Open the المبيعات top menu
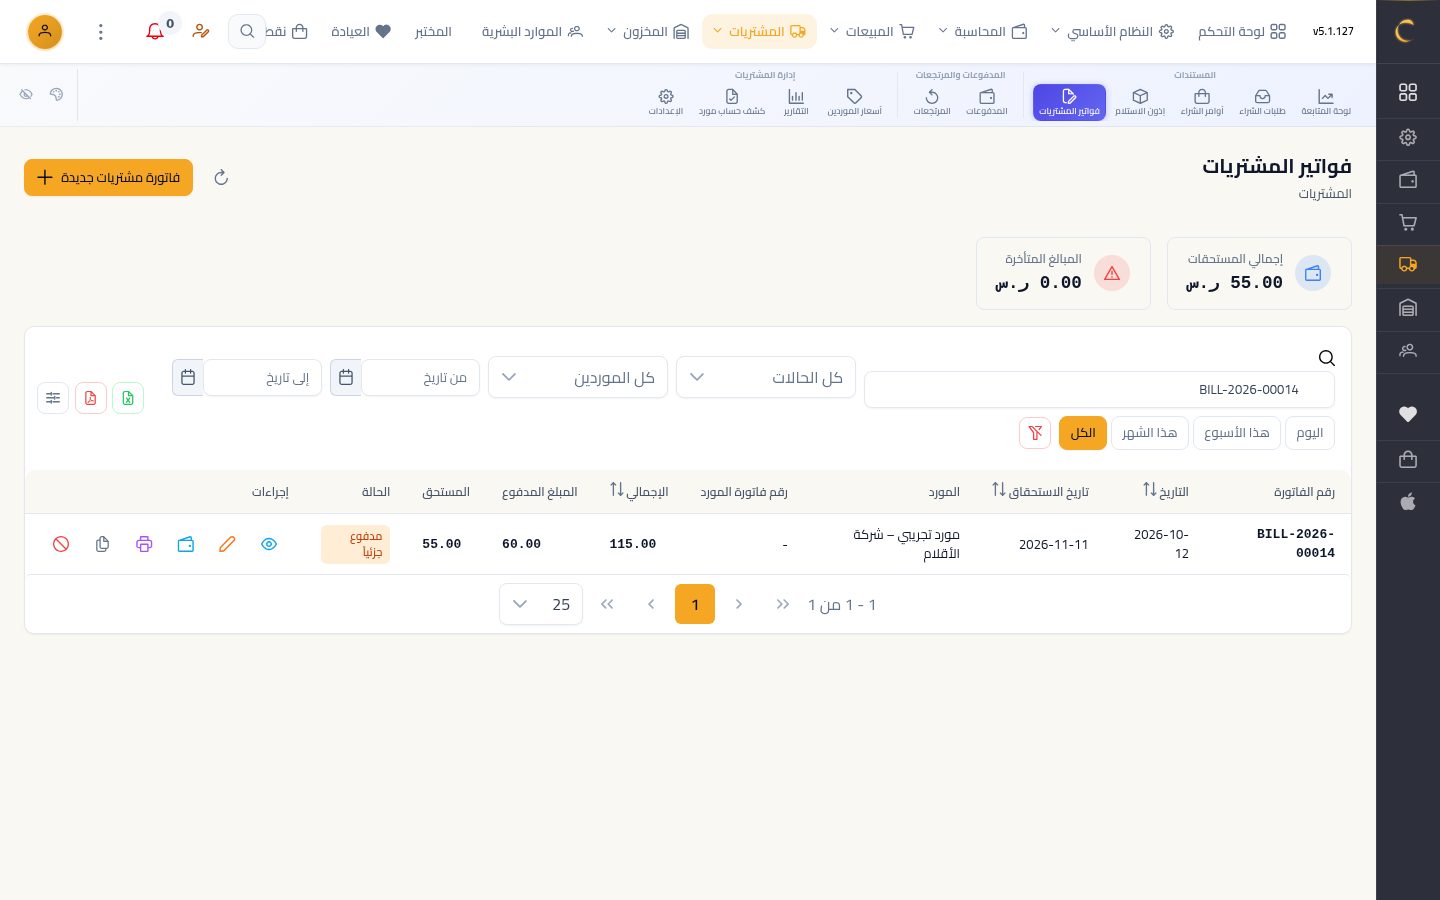This screenshot has height=900, width=1440. [x=872, y=31]
